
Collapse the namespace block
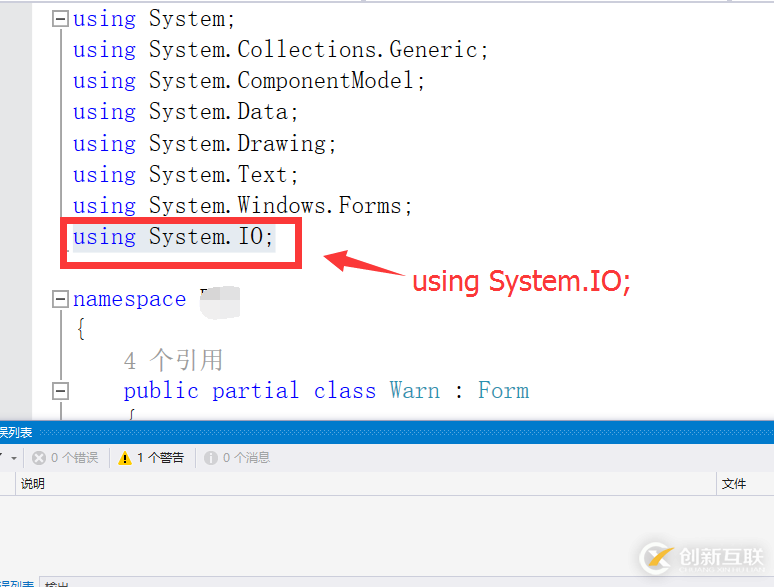click(60, 299)
